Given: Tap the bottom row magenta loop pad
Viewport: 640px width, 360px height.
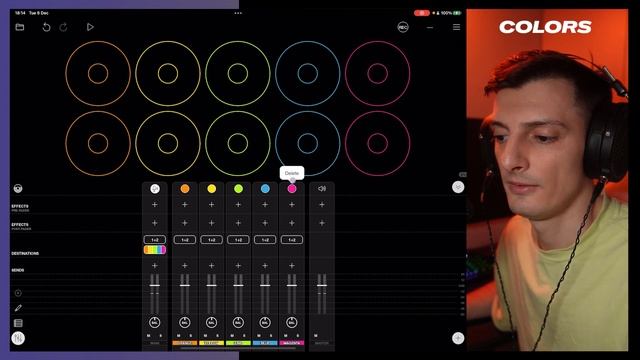Looking at the screenshot, I should (x=378, y=144).
